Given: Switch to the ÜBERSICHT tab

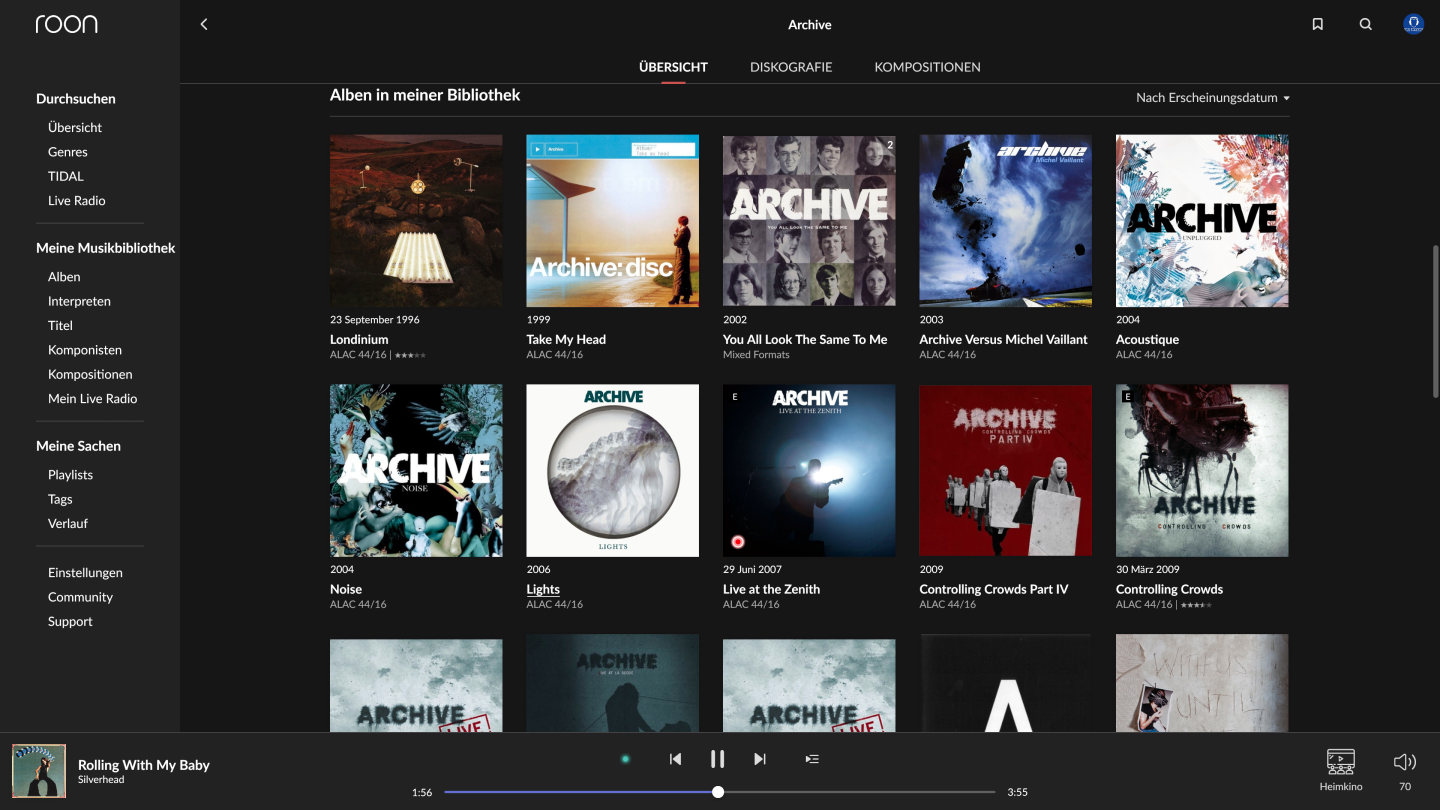Looking at the screenshot, I should coord(673,67).
